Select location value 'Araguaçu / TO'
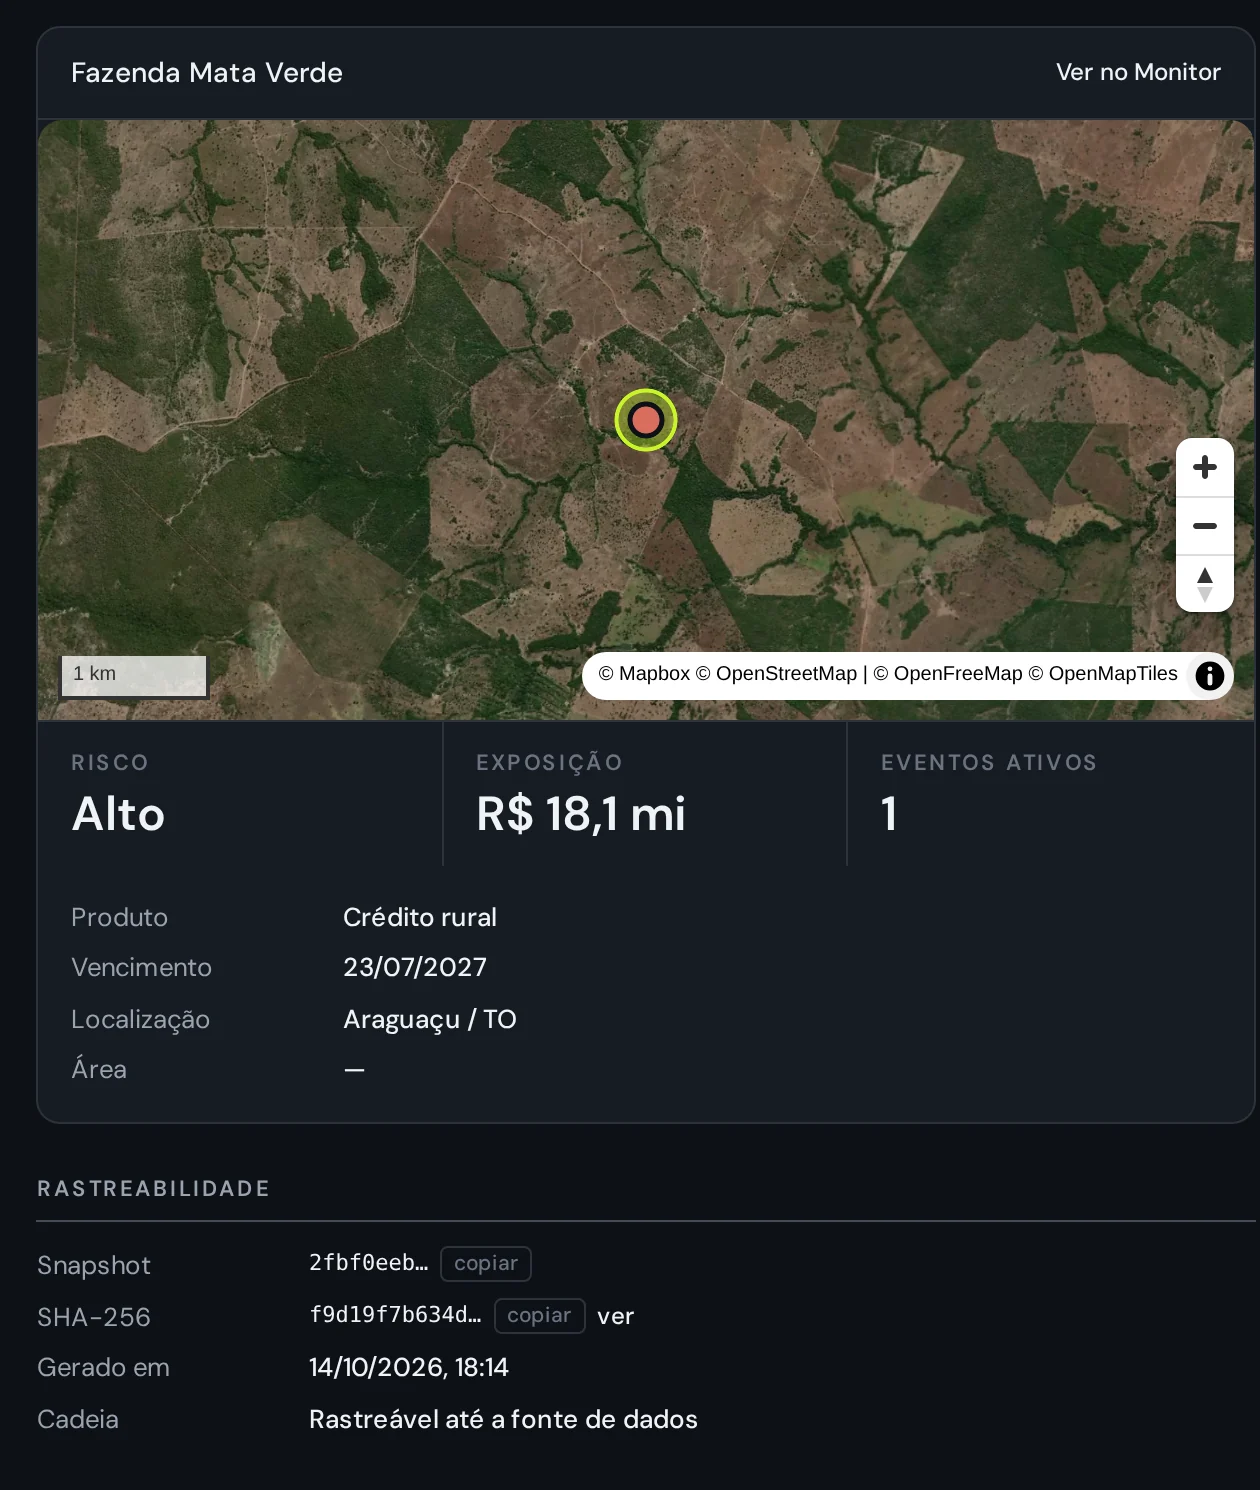Screen dimensions: 1260x1490 (x=430, y=1019)
